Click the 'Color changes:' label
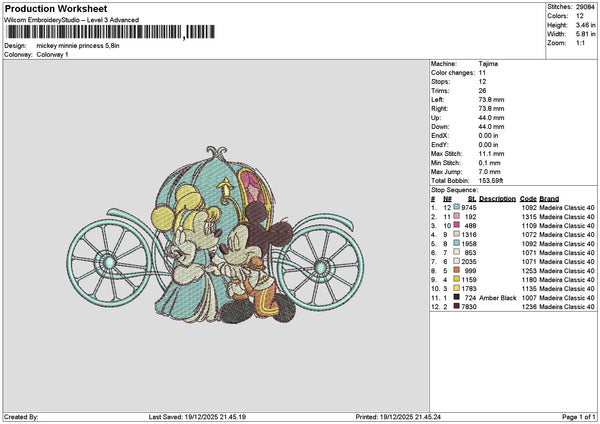 point(453,73)
